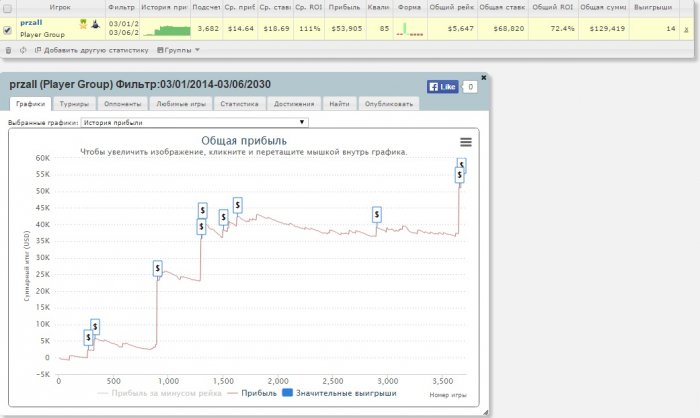The width and height of the screenshot is (700, 418).
Task: Click the star badge icon beside przall
Action: point(83,24)
